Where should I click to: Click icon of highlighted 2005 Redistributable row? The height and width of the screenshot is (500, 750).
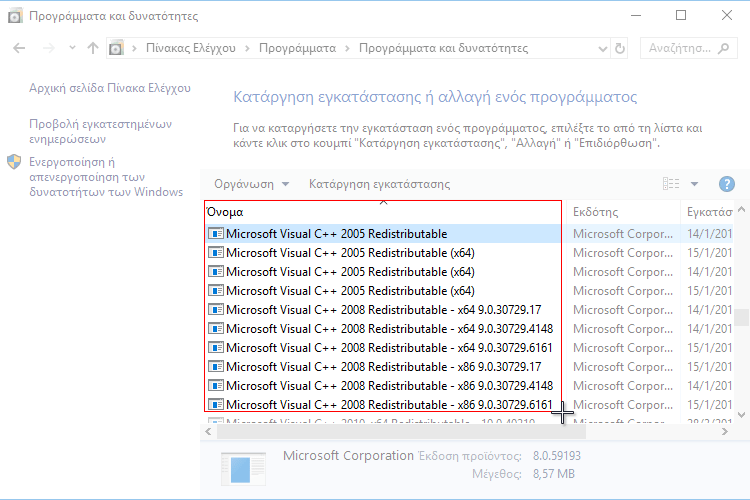216,234
